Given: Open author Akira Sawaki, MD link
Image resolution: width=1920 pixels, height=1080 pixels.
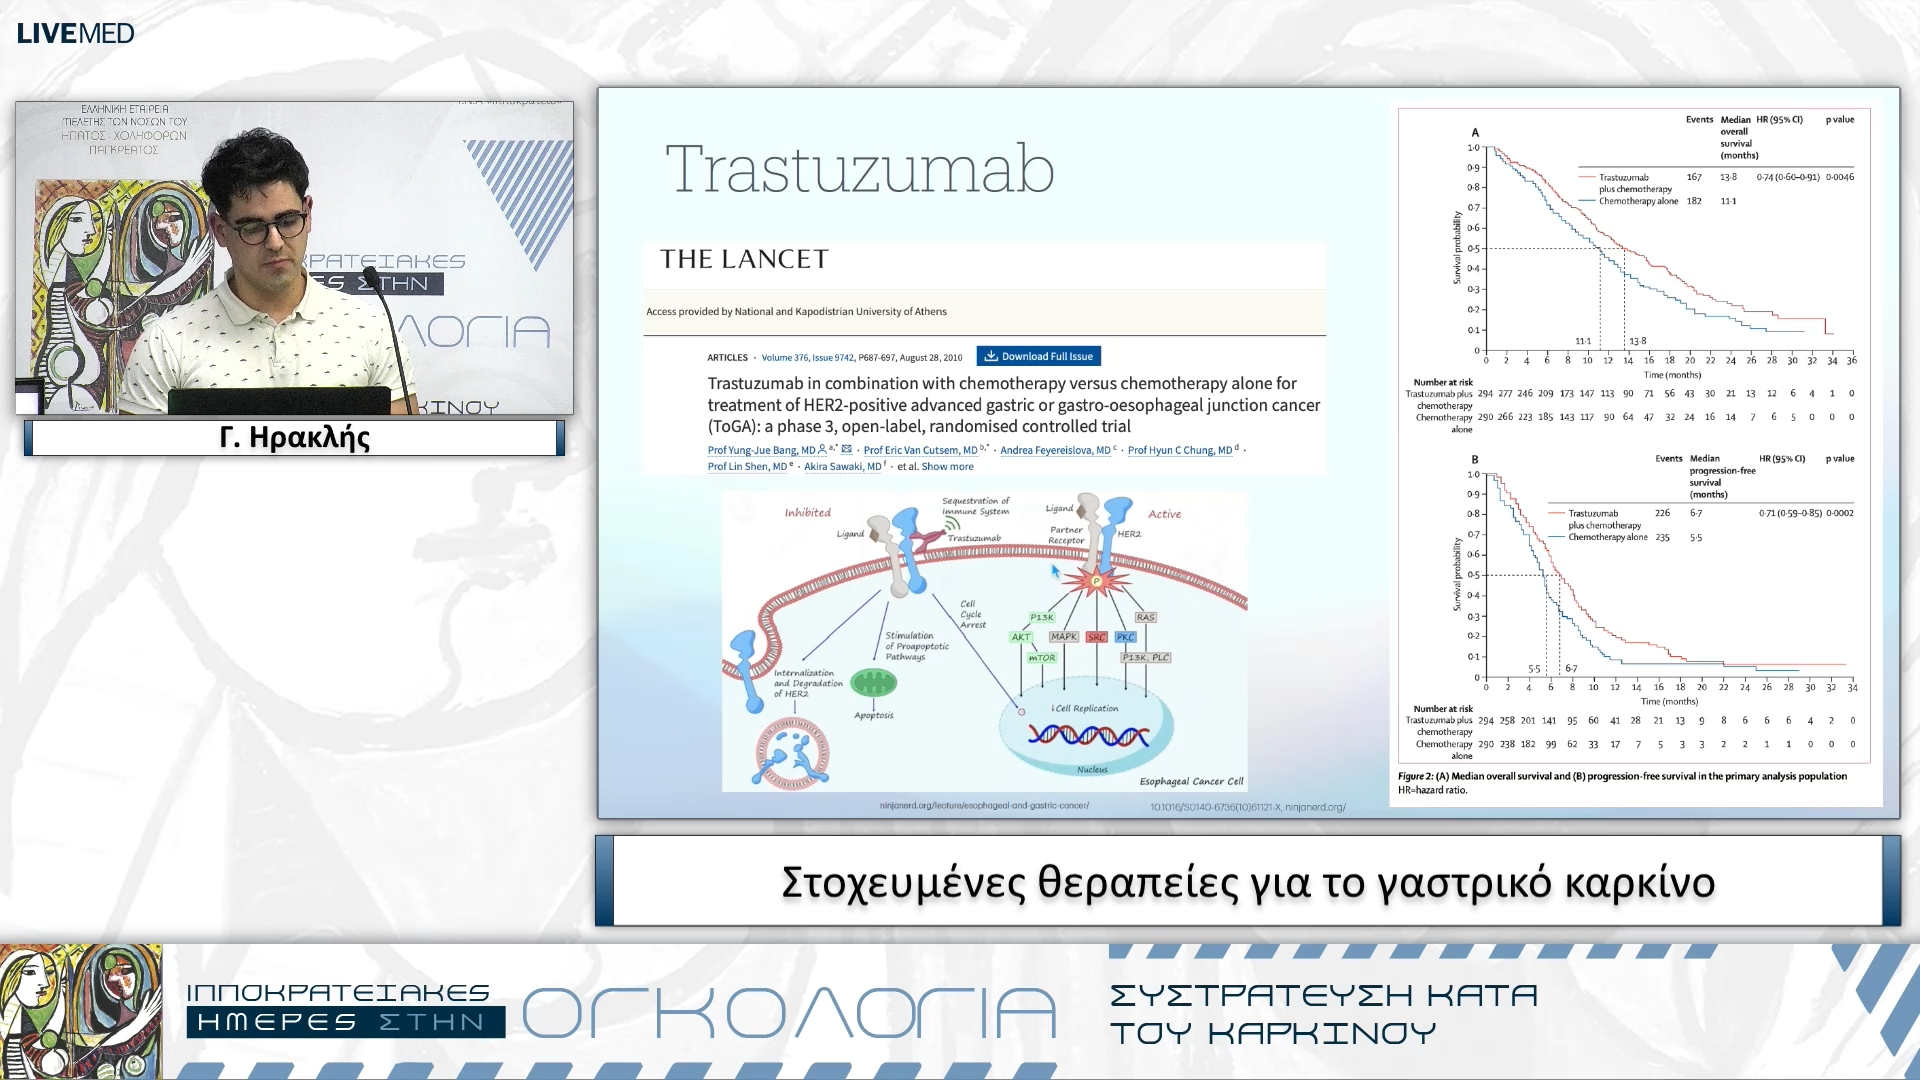Looking at the screenshot, I should [x=842, y=466].
